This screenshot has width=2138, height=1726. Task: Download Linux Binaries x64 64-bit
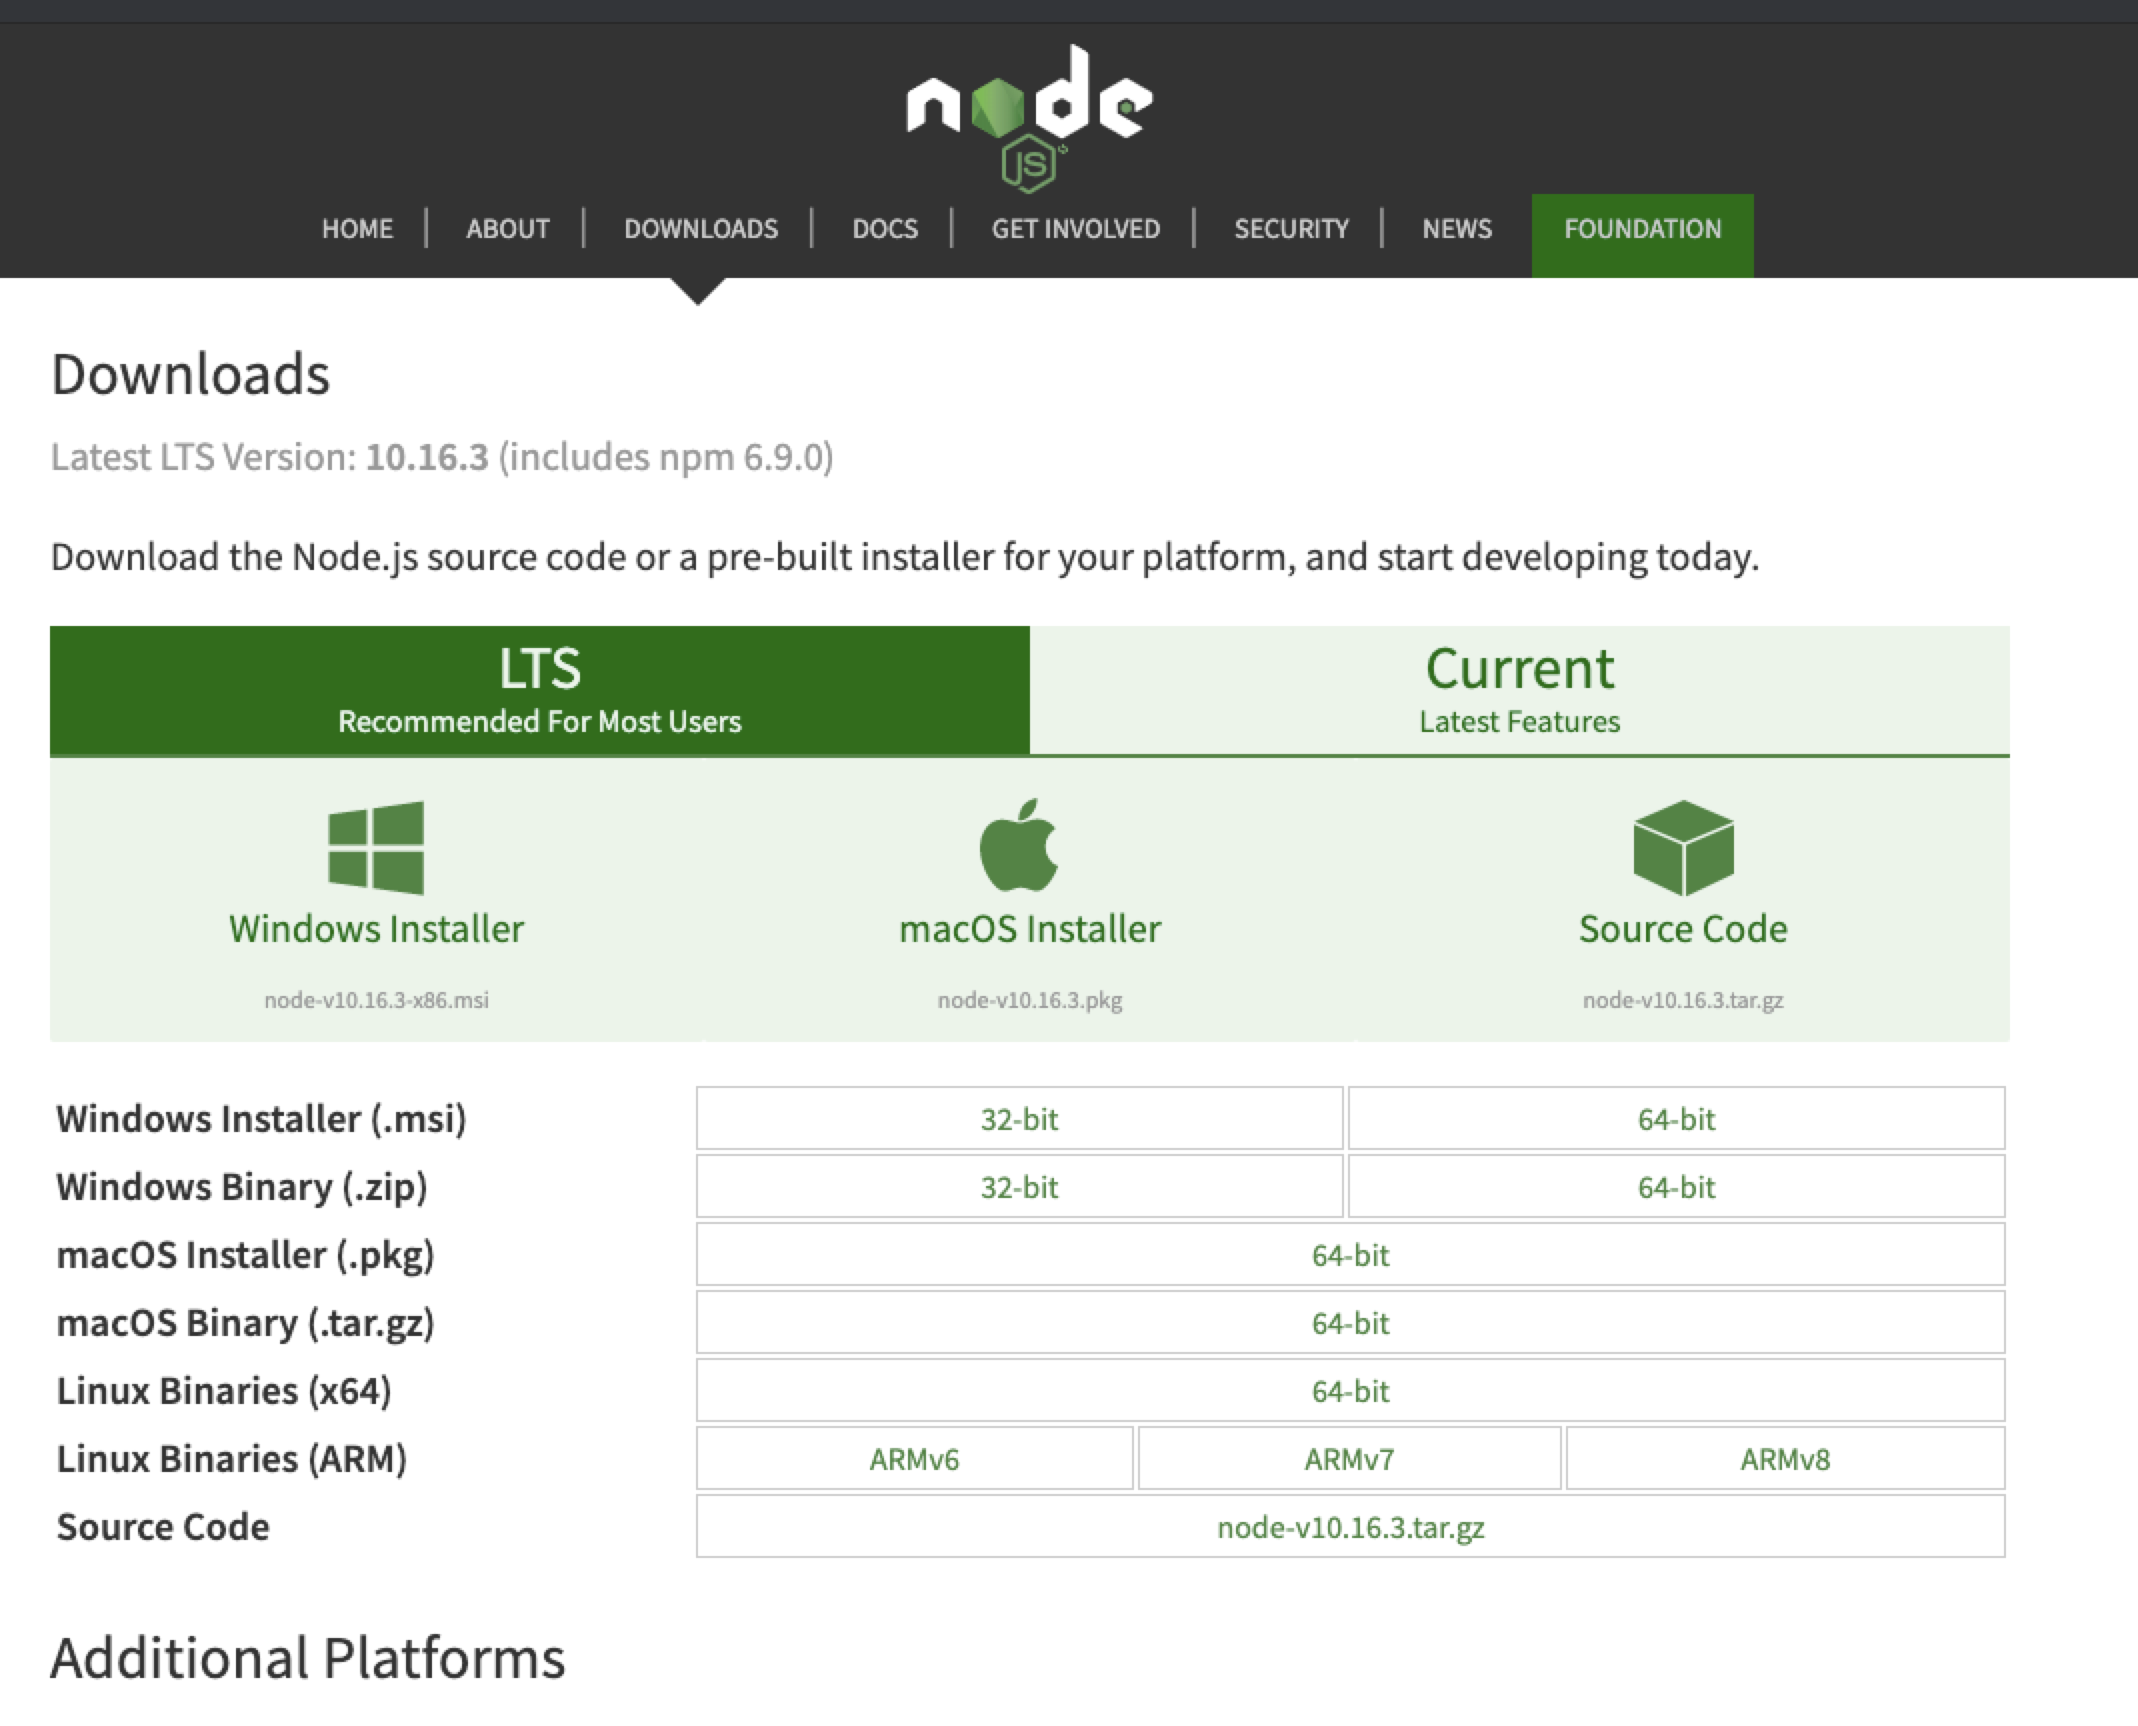(1350, 1391)
